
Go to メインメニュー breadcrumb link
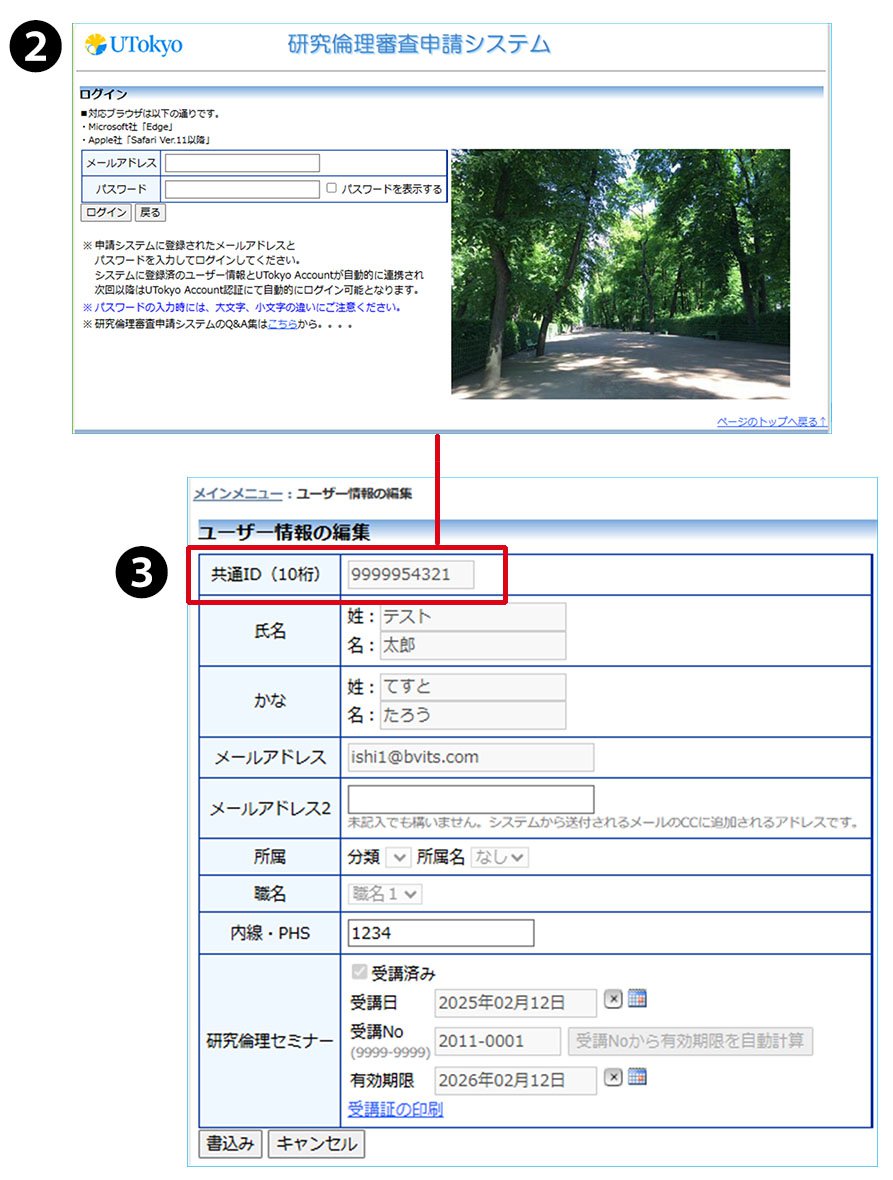click(238, 494)
